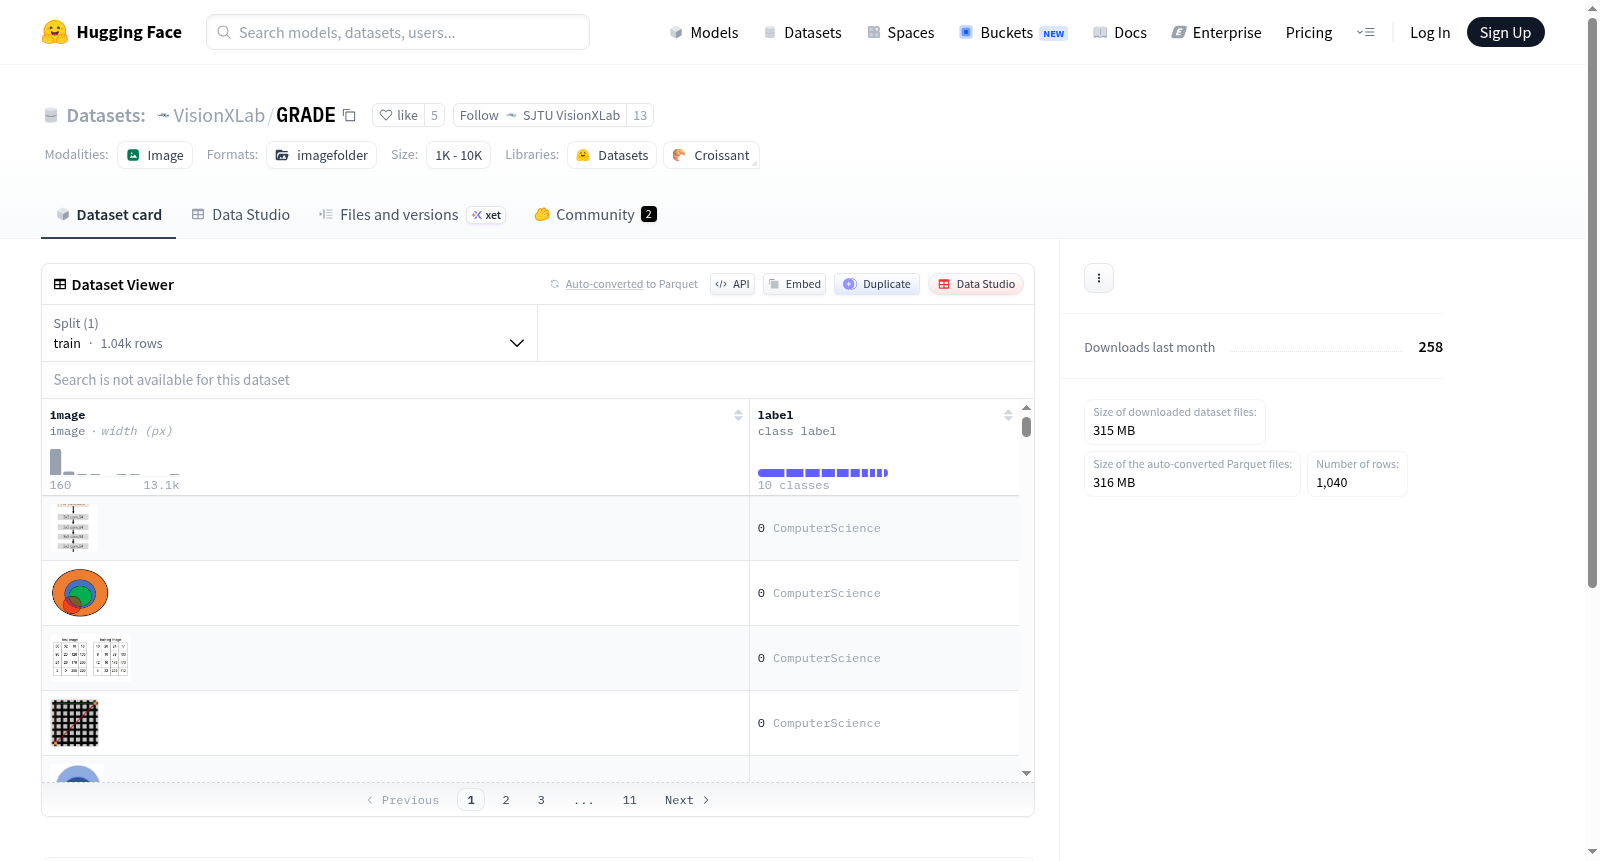The image size is (1600, 861).
Task: Open the black grid thumbnail
Action: click(x=75, y=723)
